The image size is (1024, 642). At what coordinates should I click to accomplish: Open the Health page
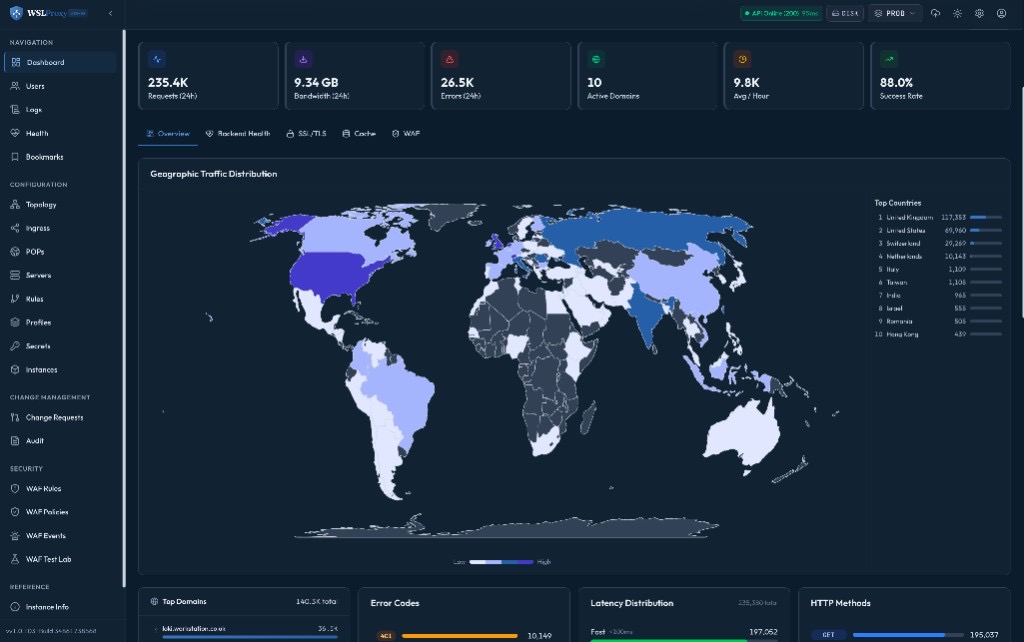pos(60,133)
